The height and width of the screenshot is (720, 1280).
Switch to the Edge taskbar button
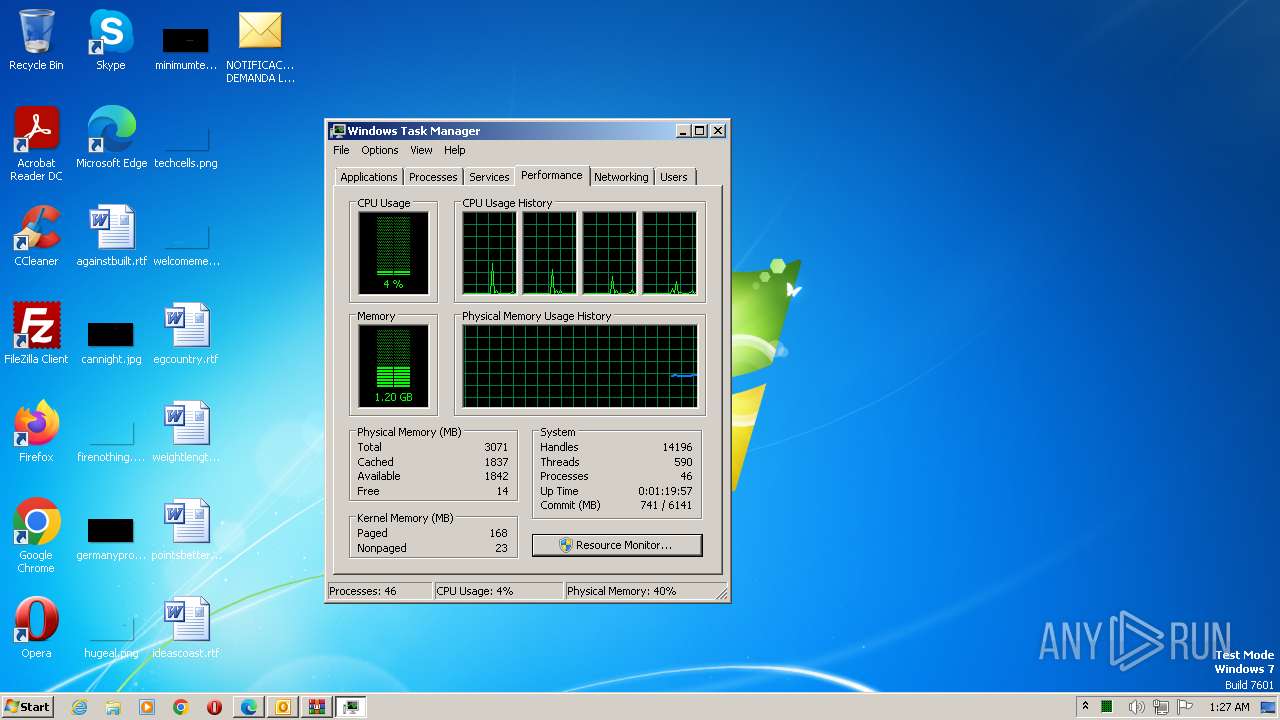pos(248,707)
